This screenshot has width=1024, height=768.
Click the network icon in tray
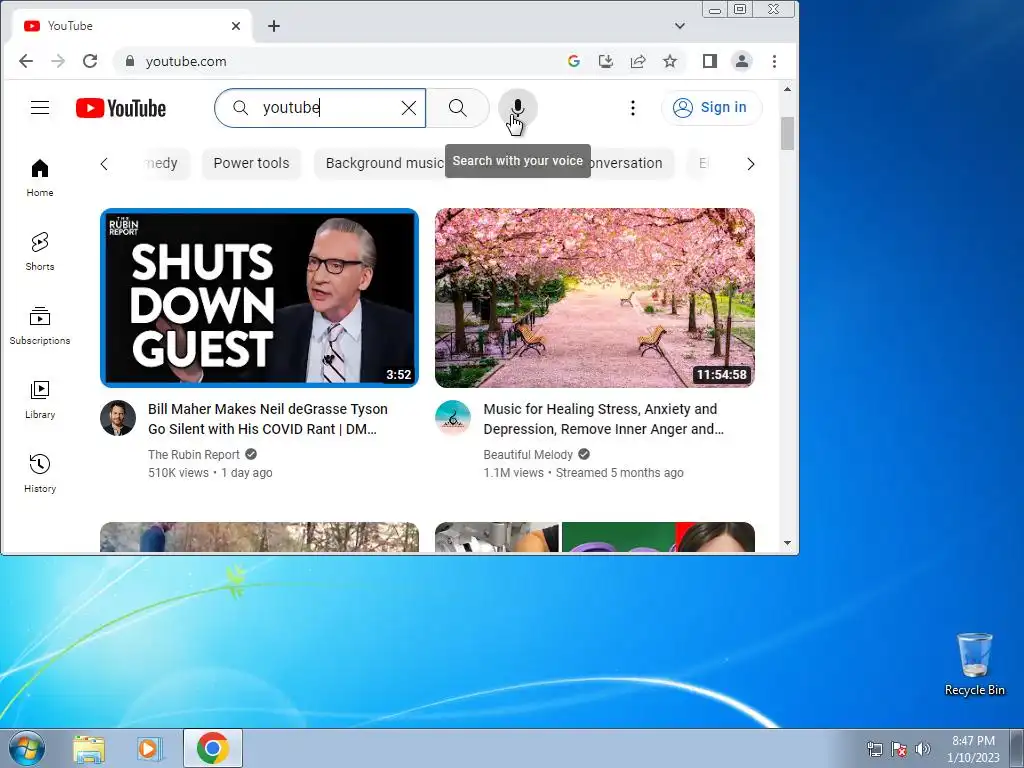(x=874, y=749)
